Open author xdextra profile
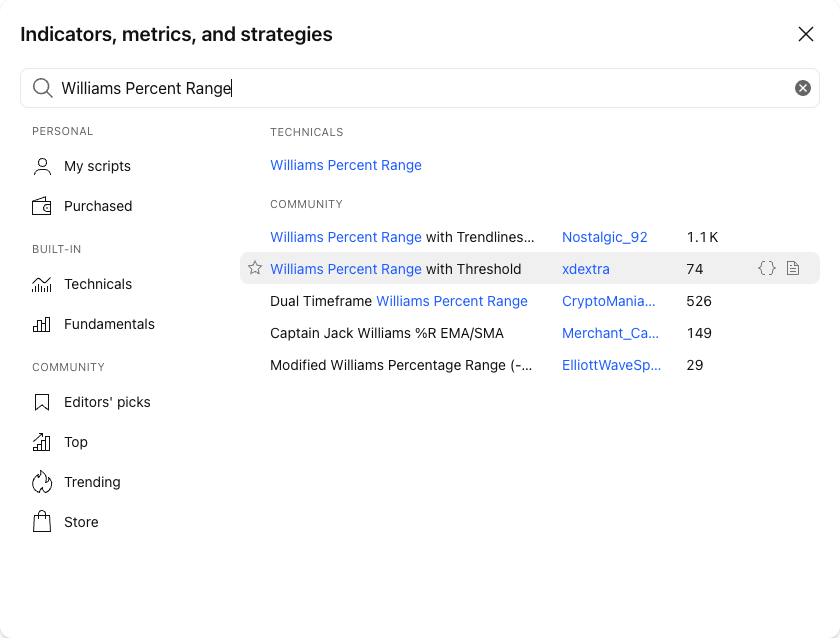The image size is (840, 638). 586,269
